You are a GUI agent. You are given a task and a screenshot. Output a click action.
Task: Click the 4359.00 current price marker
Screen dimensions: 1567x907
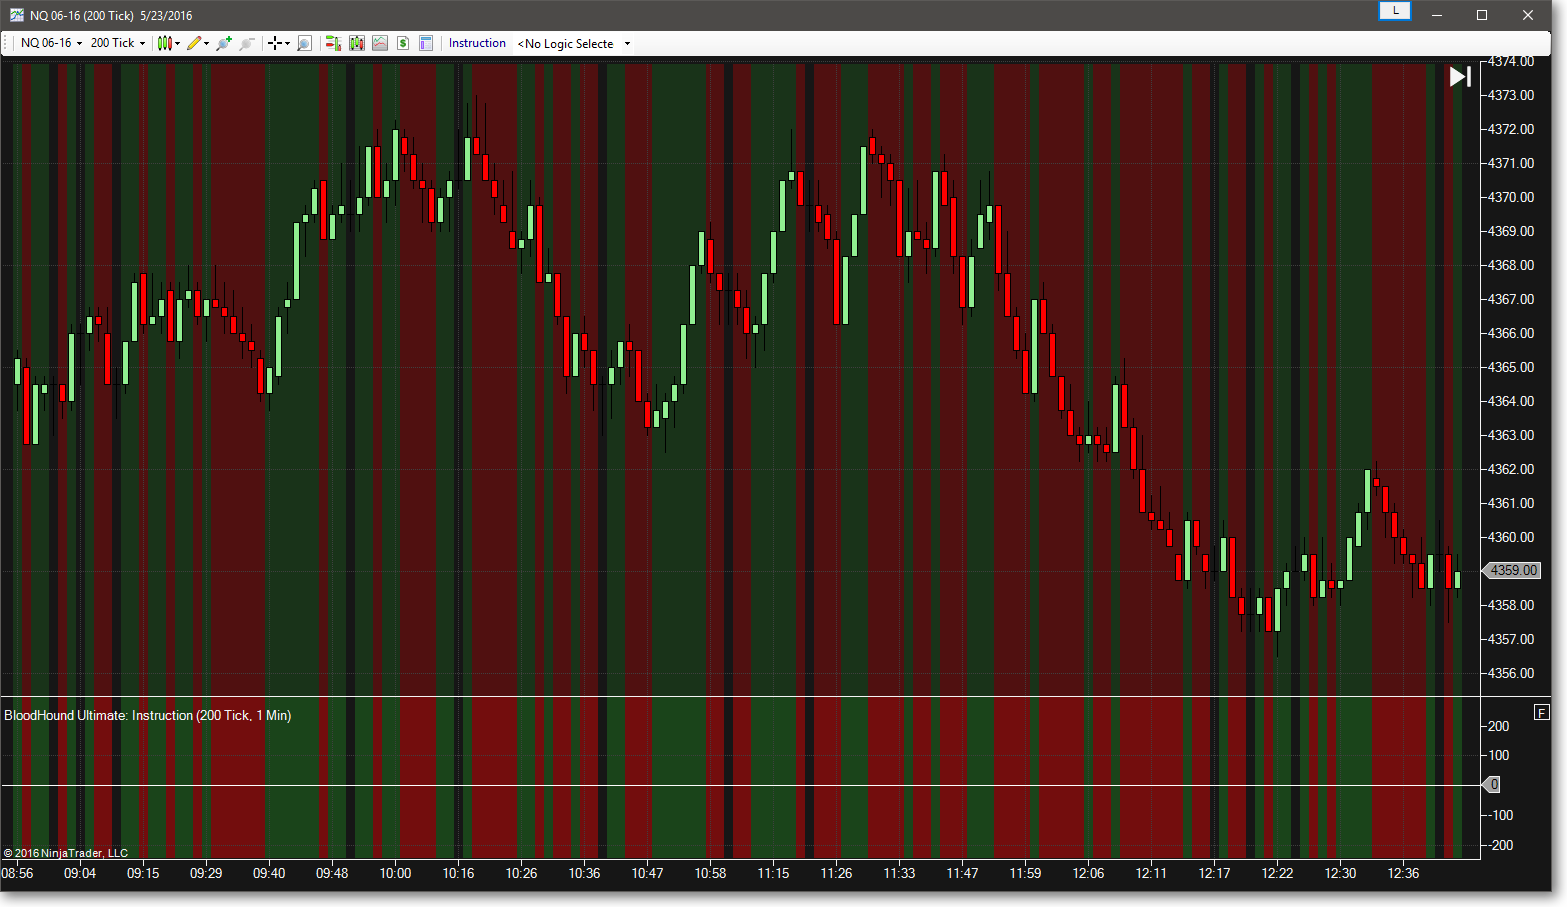(1511, 570)
